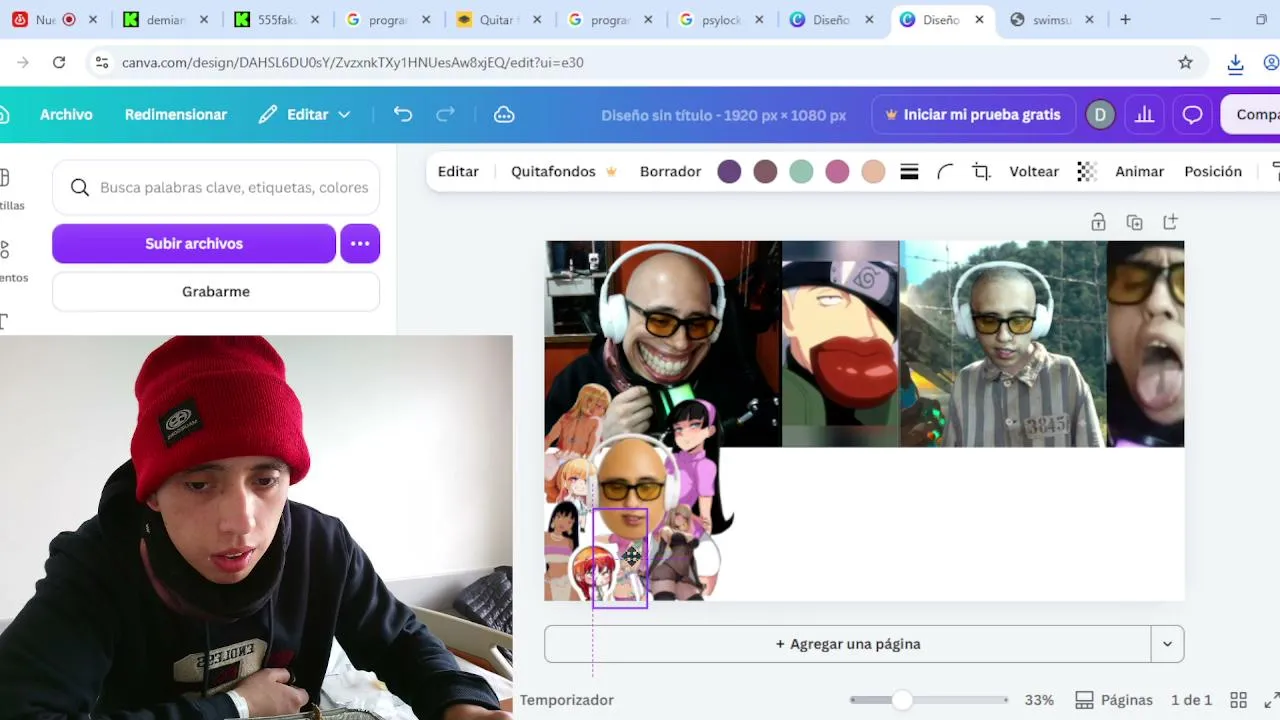The width and height of the screenshot is (1280, 720).
Task: Open the D account avatar
Action: point(1100,115)
